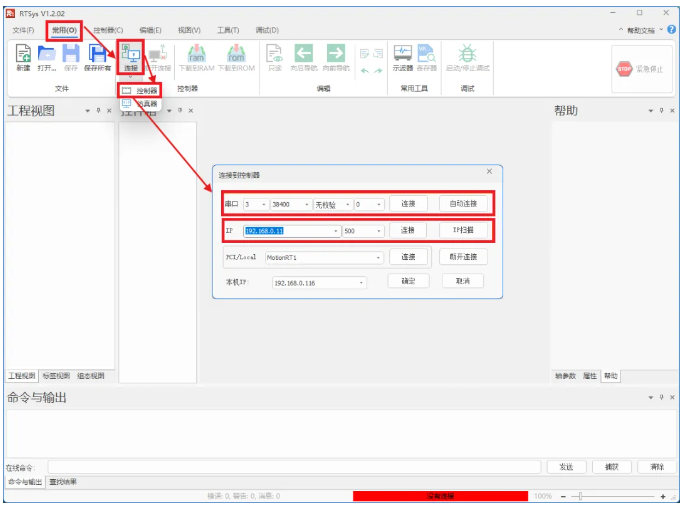Expand the 工程视图 panel options arrow
686x510 pixels.
(x=88, y=111)
